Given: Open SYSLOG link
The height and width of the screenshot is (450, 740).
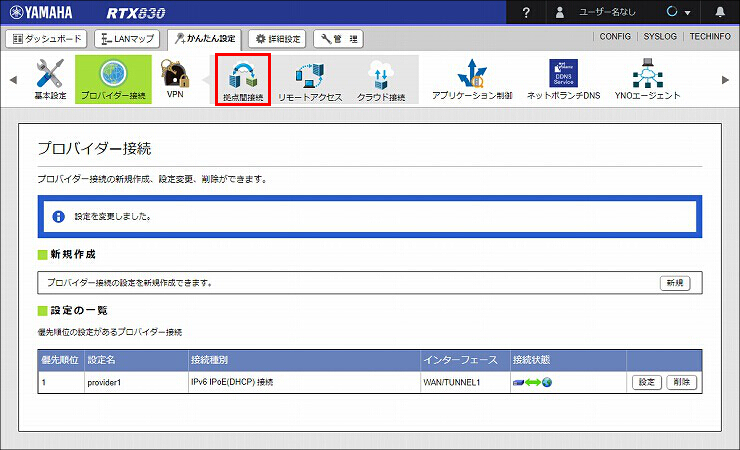Looking at the screenshot, I should [x=660, y=36].
